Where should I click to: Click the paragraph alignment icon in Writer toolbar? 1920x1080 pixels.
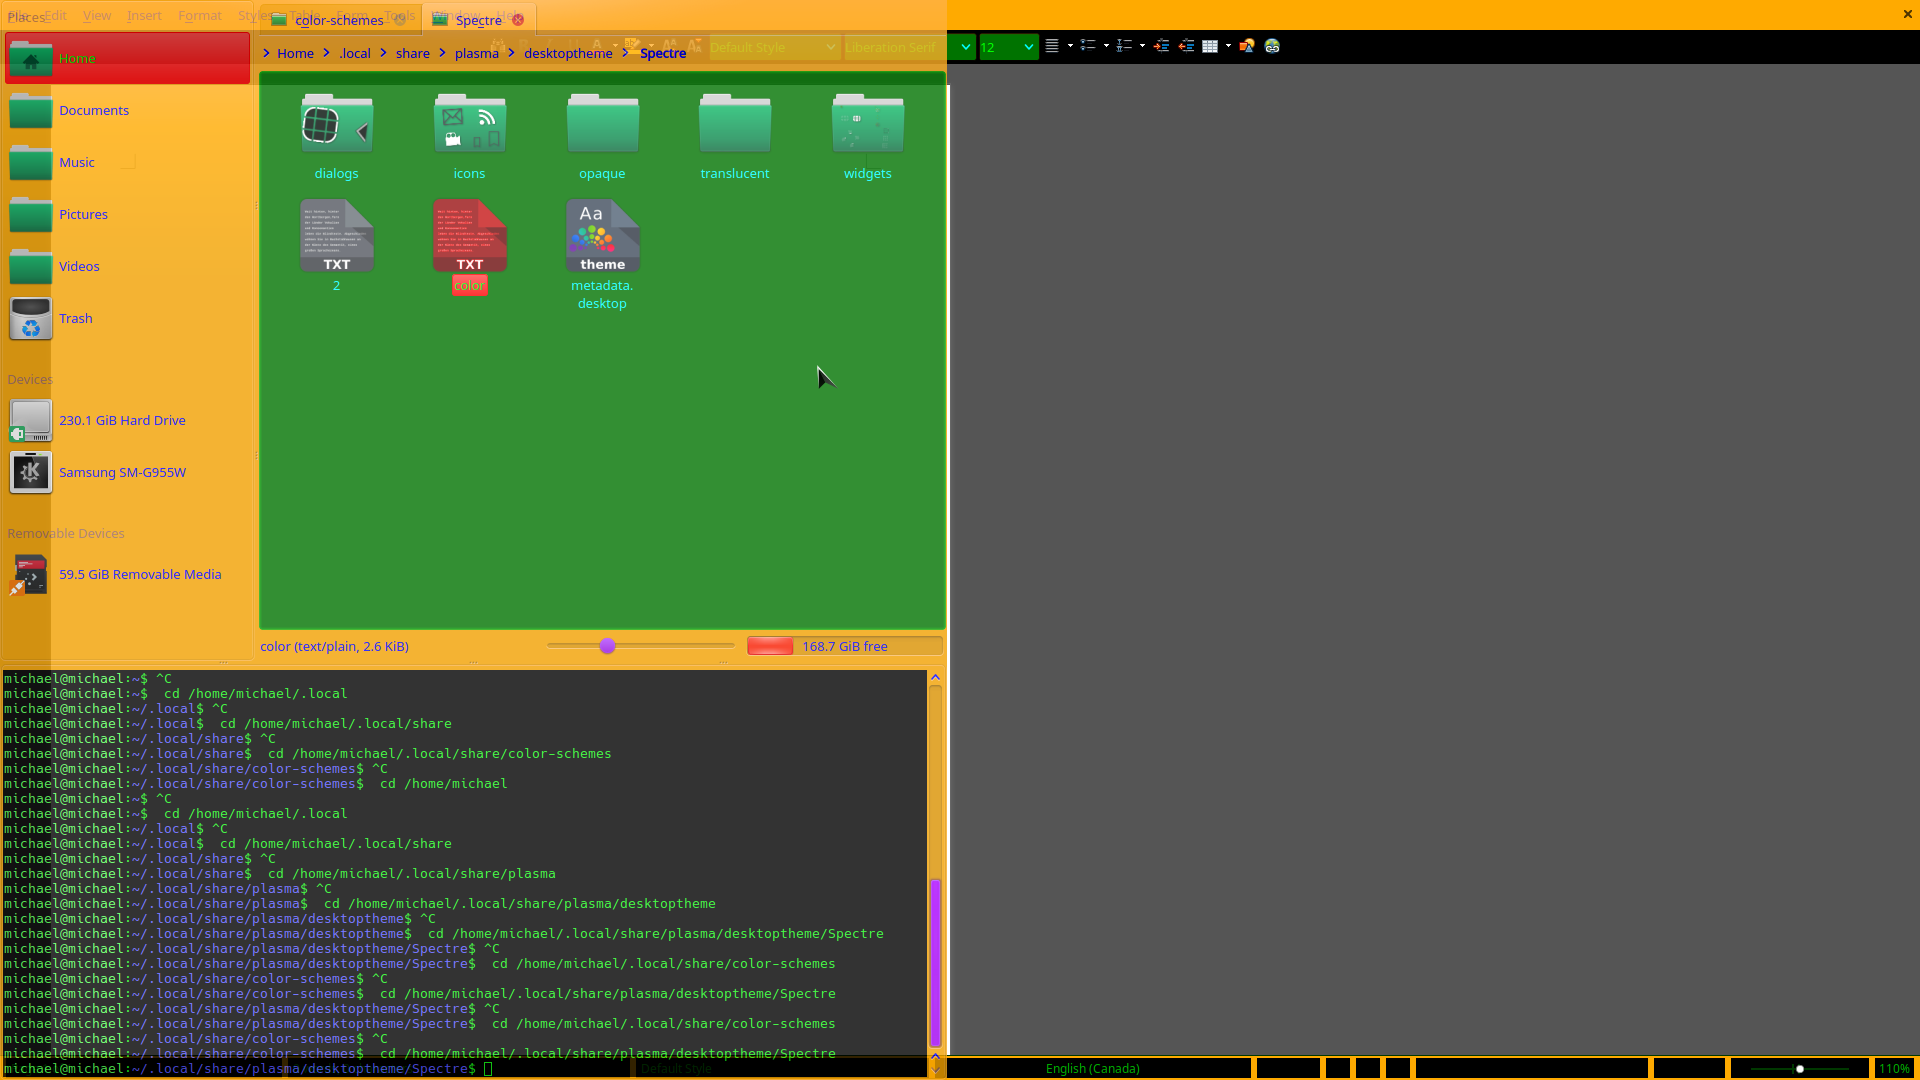(x=1052, y=46)
